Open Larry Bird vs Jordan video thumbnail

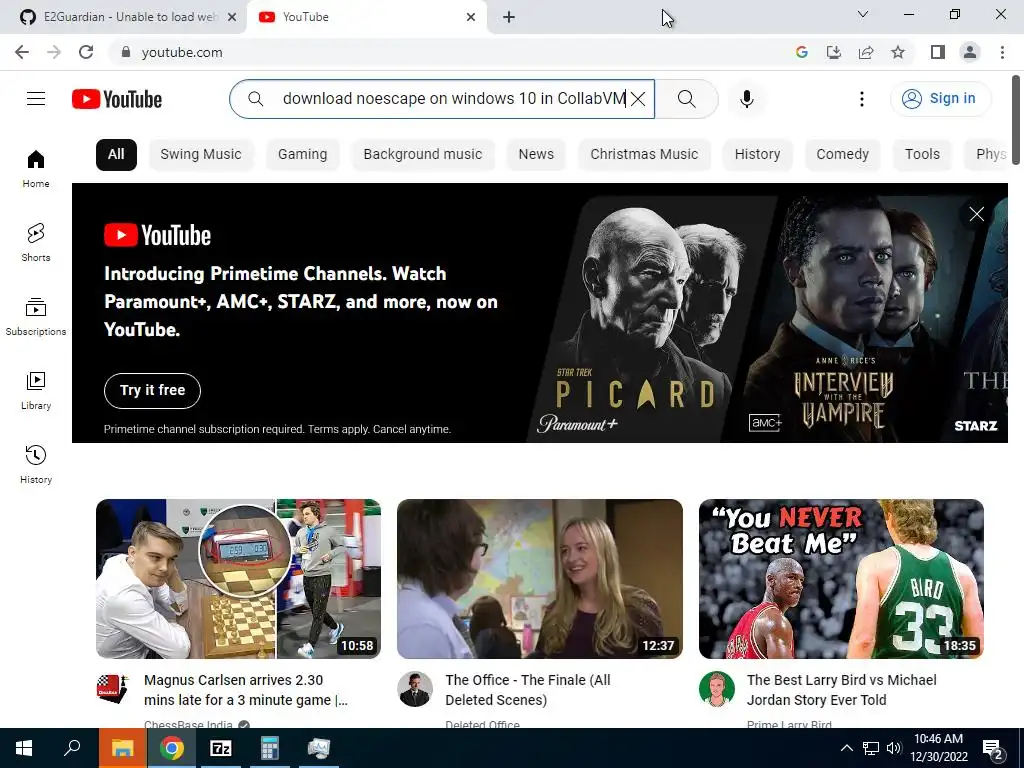841,579
